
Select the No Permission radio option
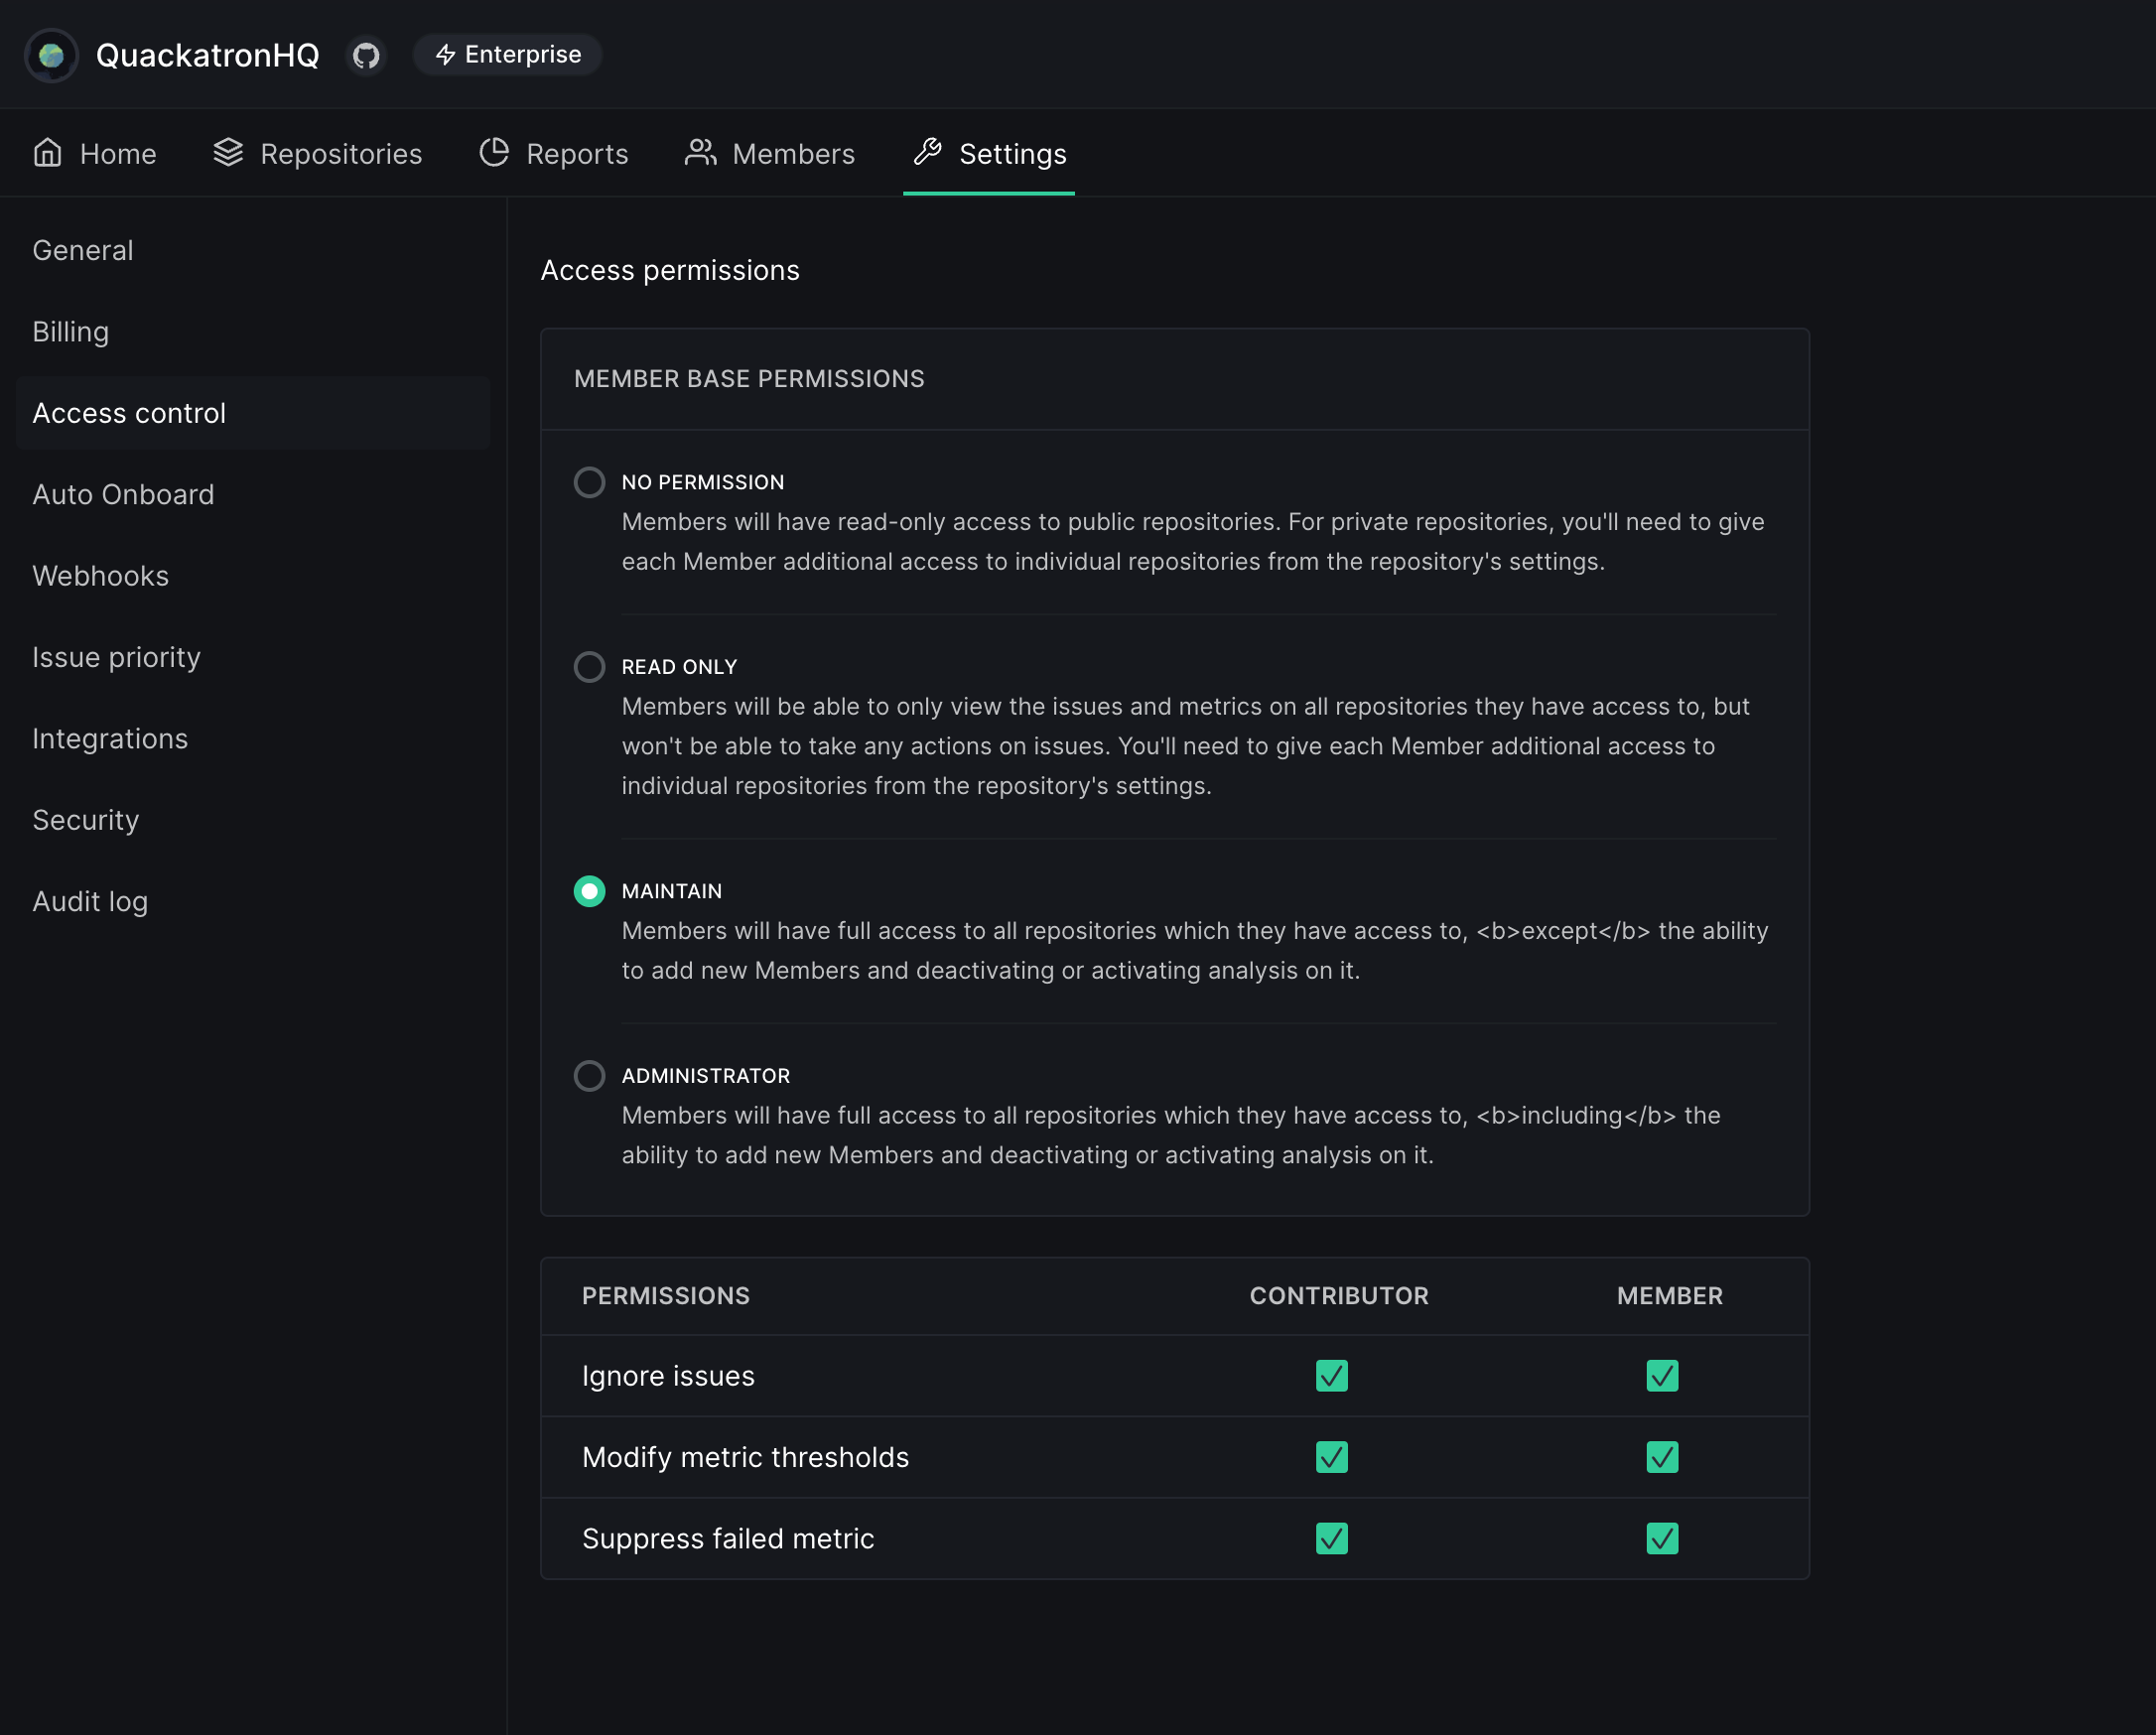click(x=589, y=482)
